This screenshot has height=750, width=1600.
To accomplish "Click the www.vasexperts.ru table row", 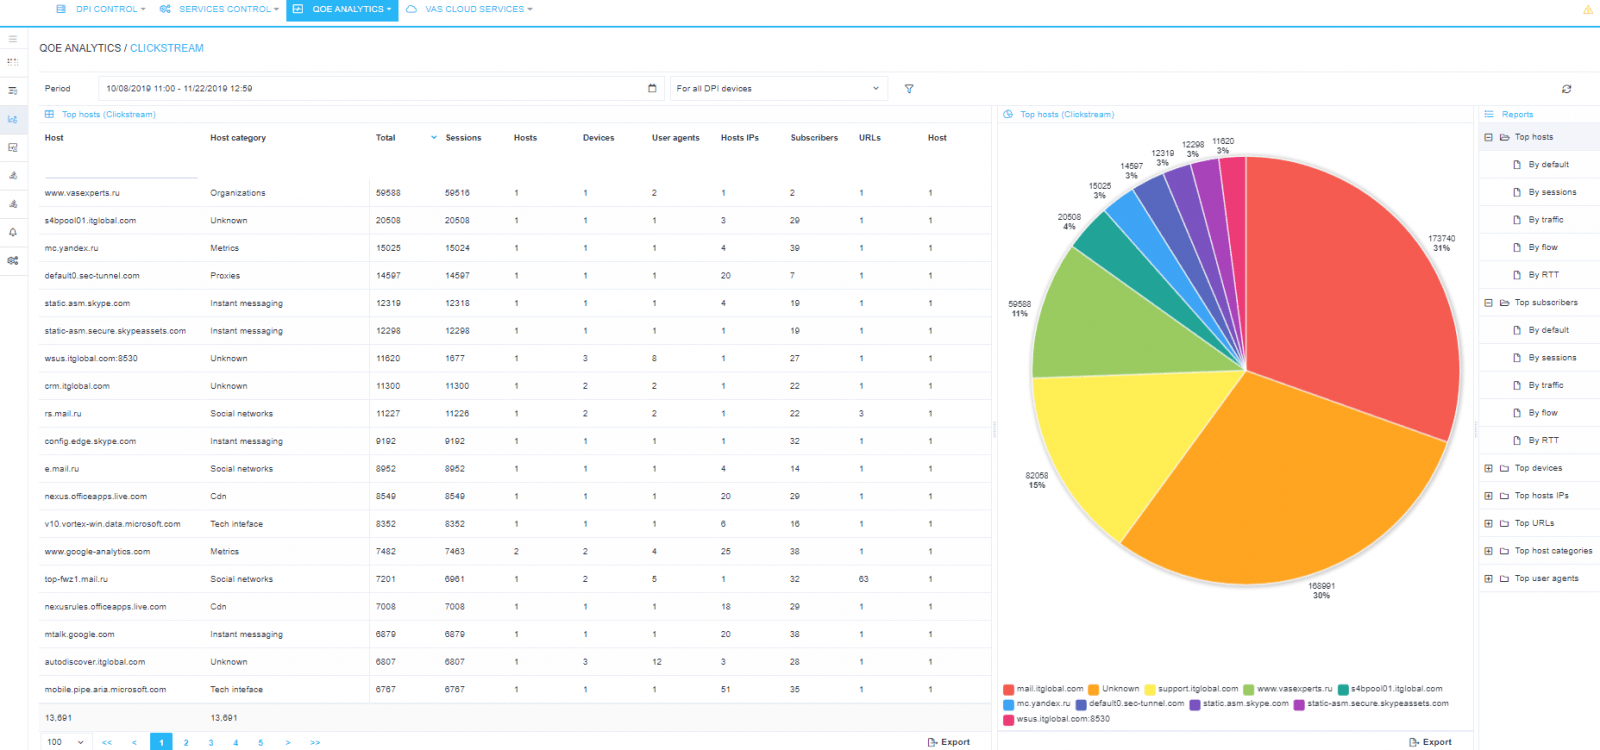I will point(515,193).
